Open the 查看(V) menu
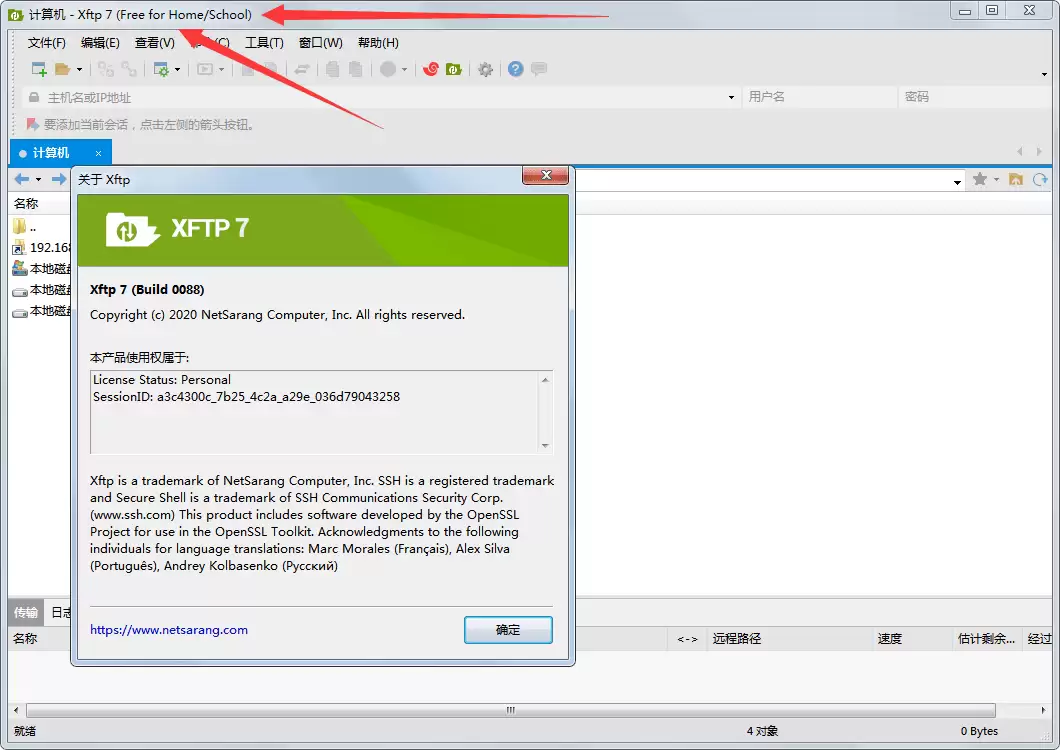The width and height of the screenshot is (1060, 750). [x=155, y=43]
